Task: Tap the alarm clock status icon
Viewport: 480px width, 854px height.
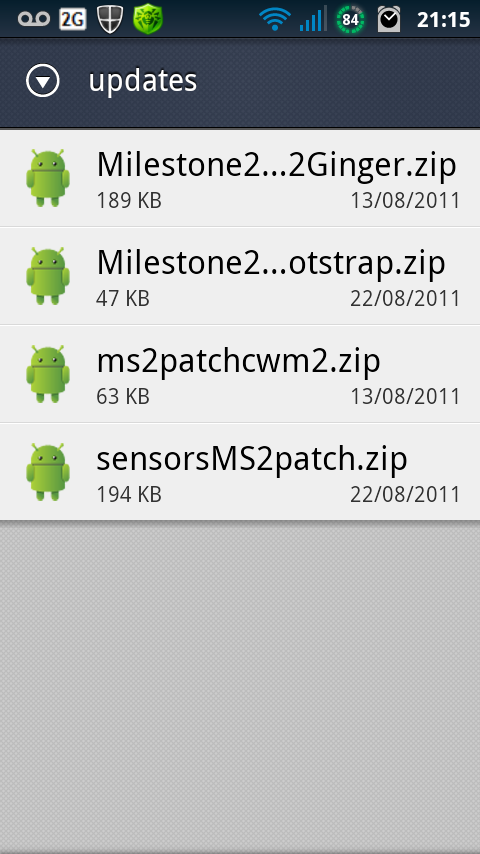Action: point(389,19)
